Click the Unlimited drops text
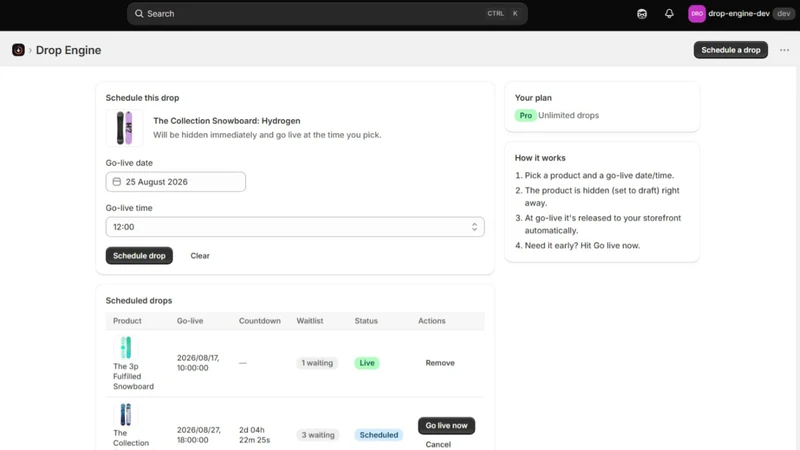The height and width of the screenshot is (450, 800). [568, 115]
